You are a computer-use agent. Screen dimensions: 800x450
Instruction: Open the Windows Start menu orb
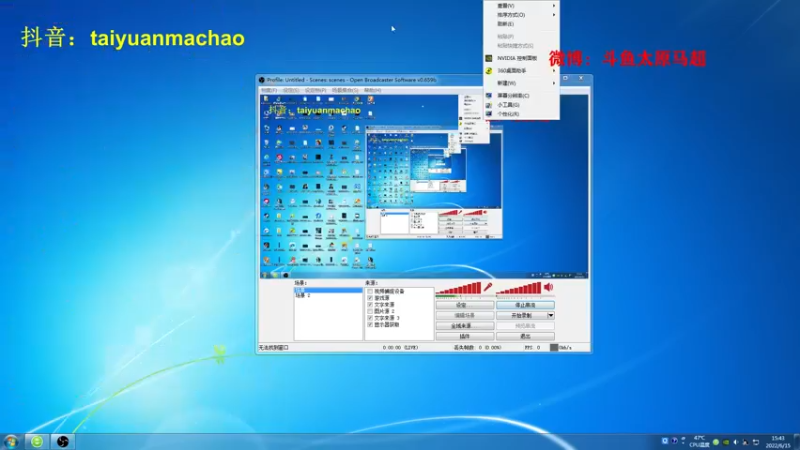11,441
